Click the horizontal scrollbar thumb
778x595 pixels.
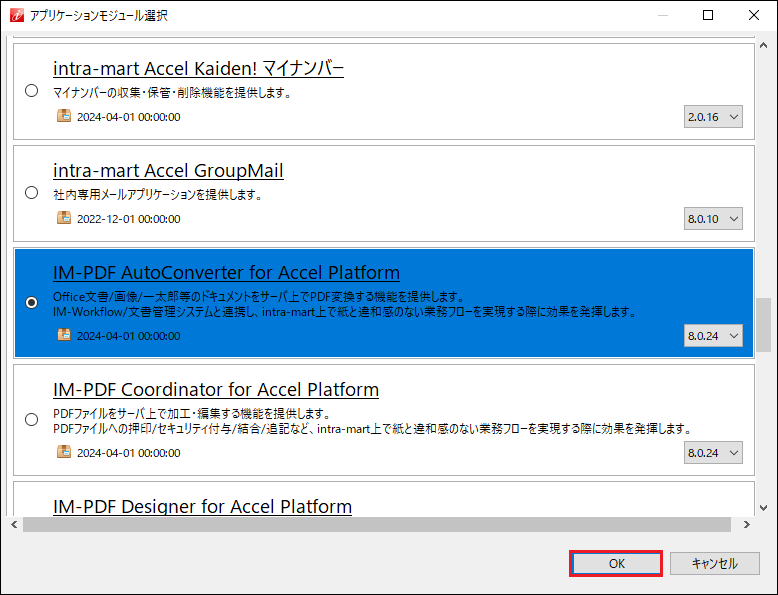(x=377, y=524)
